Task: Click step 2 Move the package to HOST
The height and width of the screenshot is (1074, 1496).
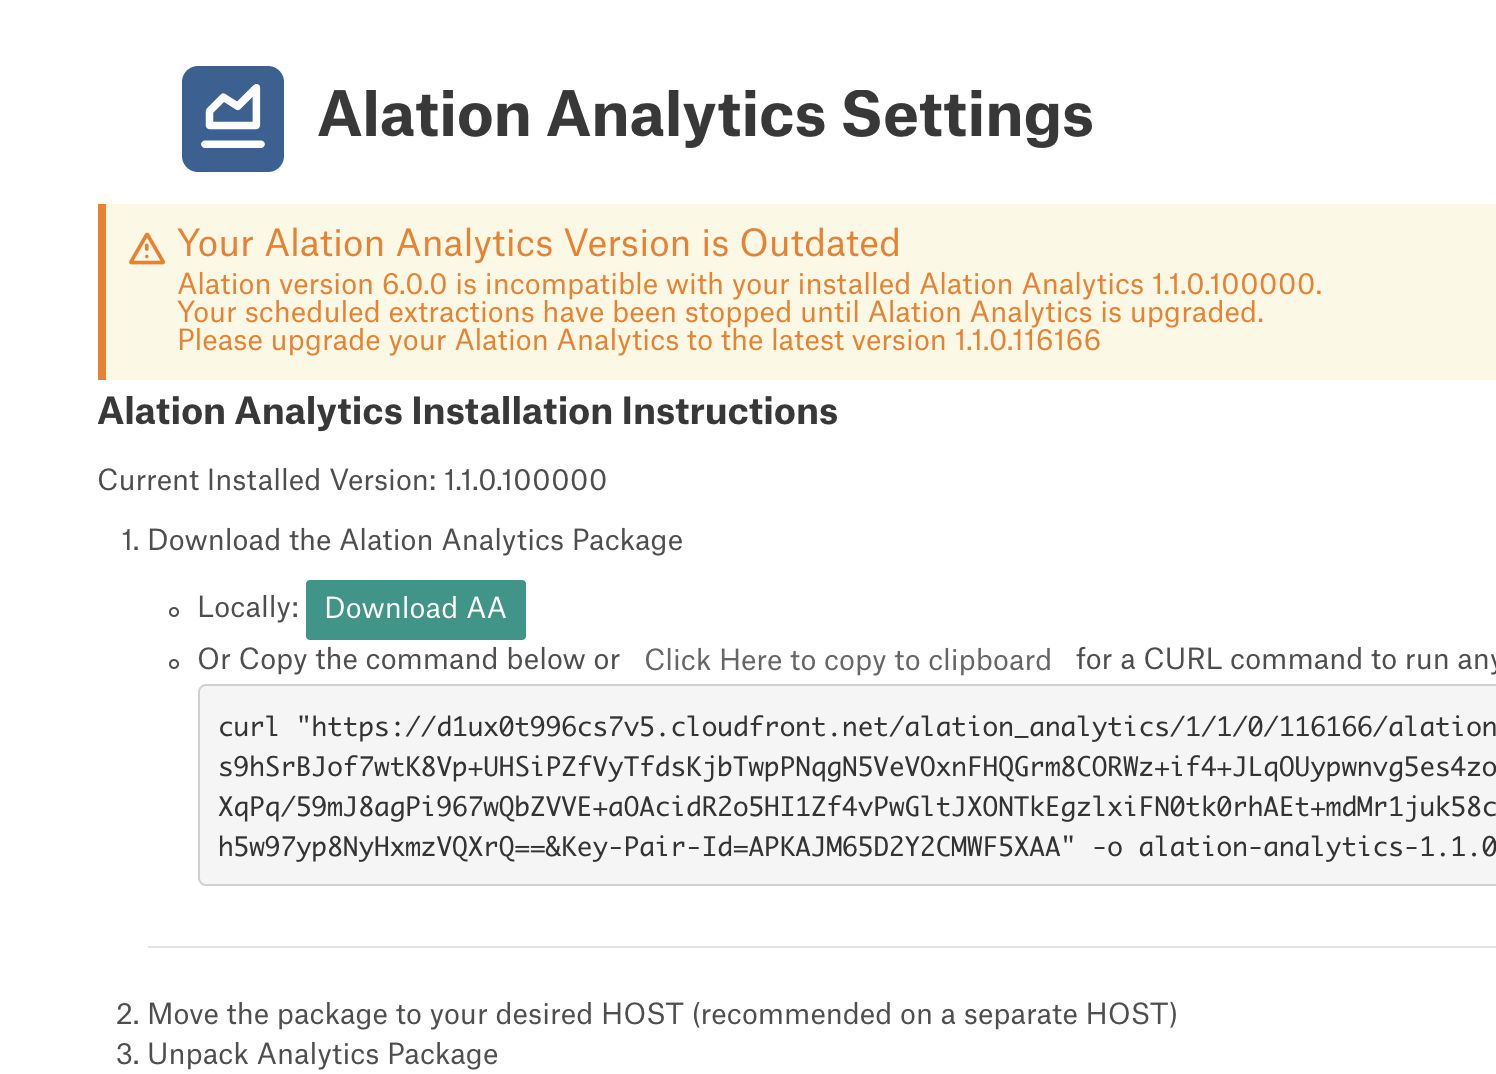Action: pos(647,1014)
